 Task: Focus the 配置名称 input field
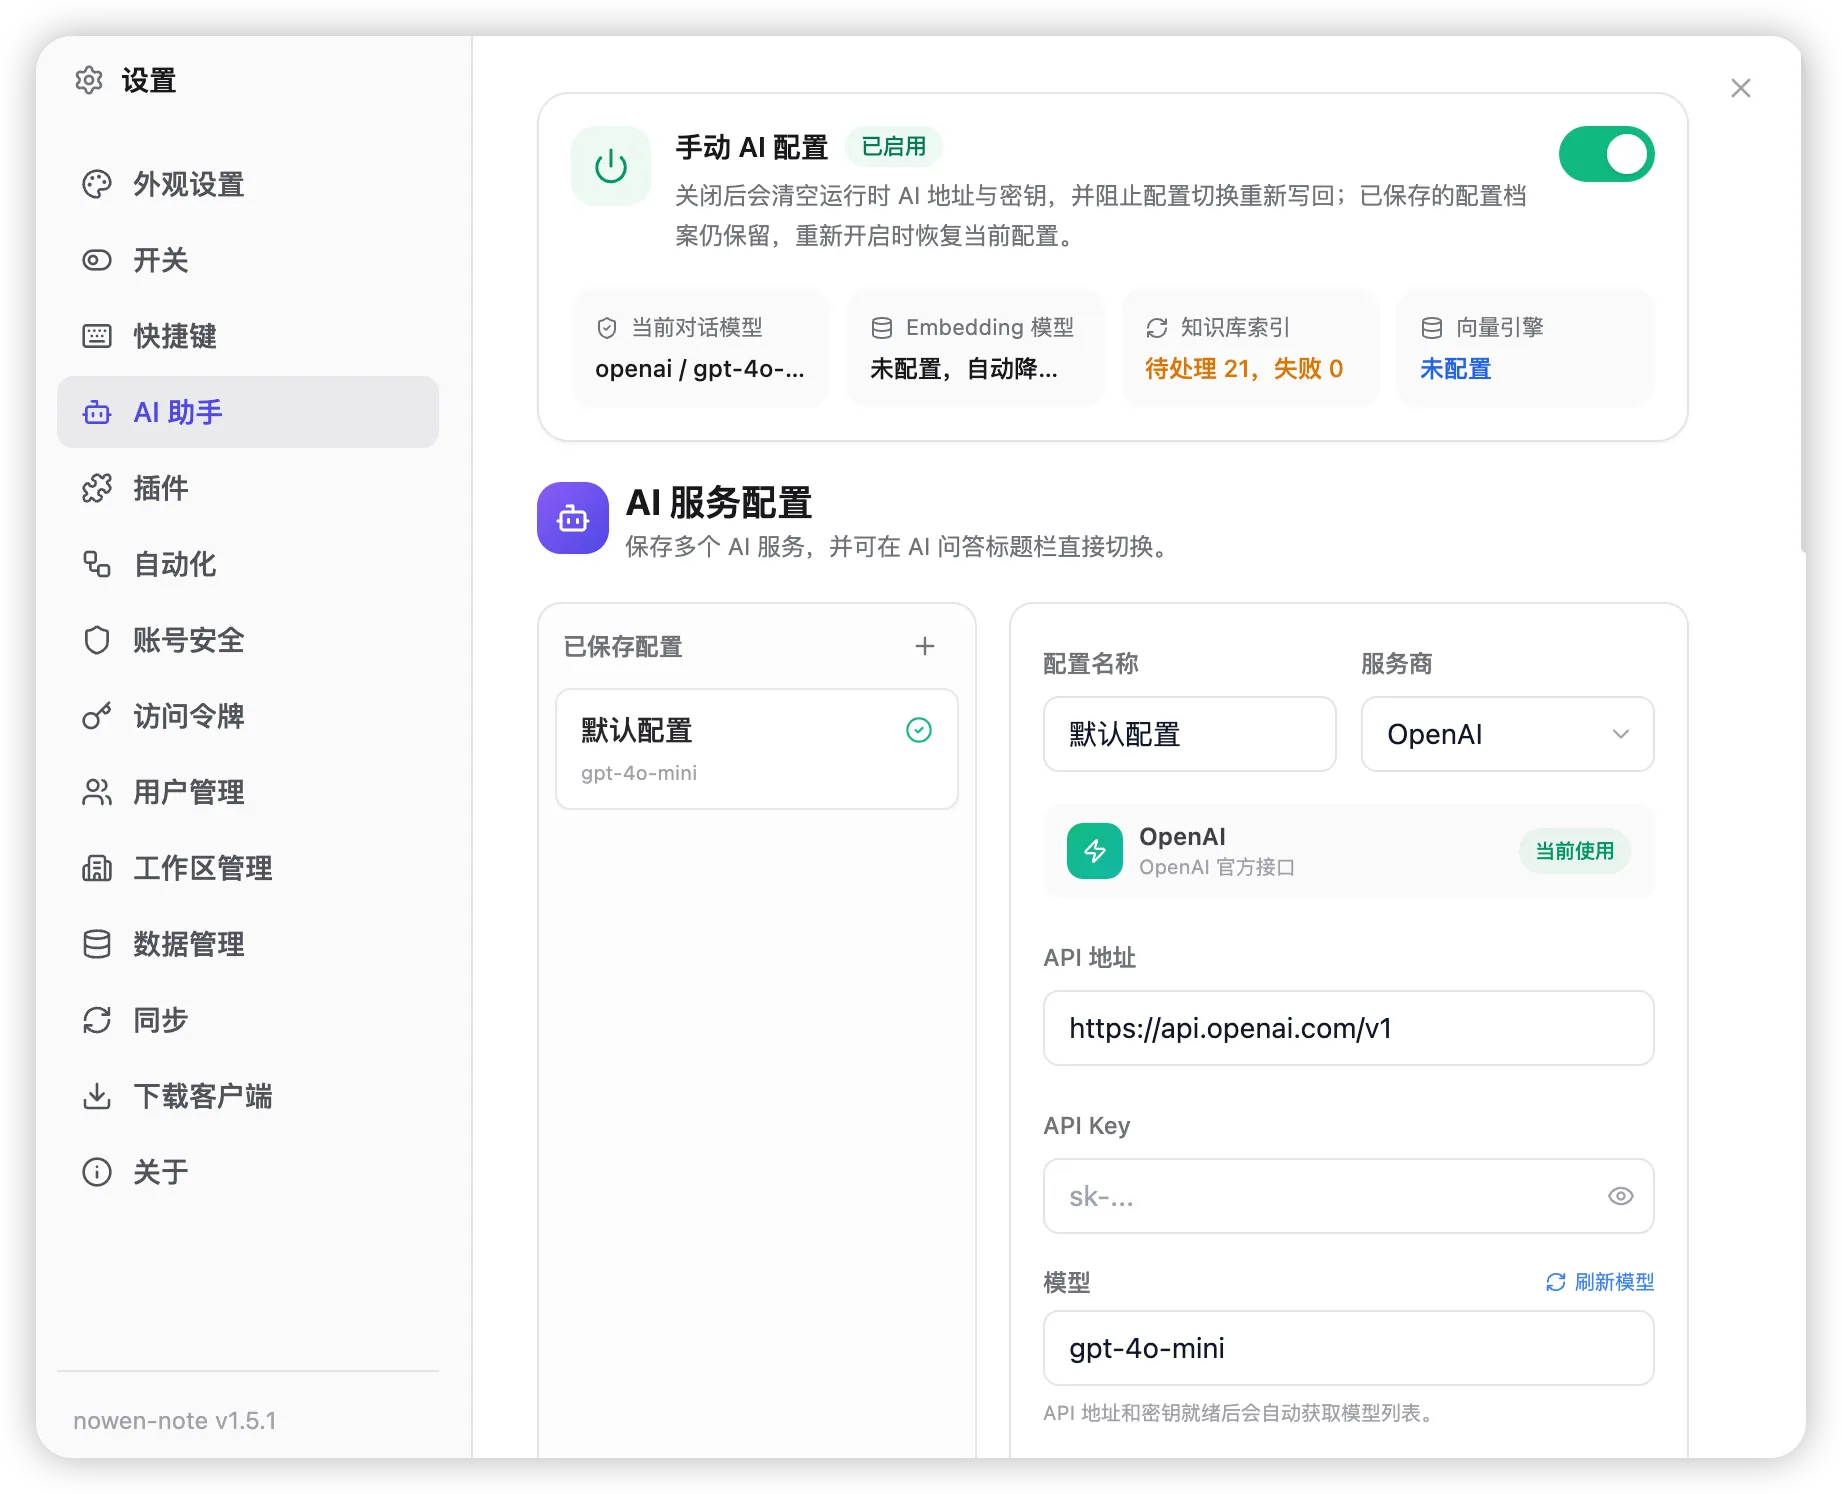(1190, 734)
